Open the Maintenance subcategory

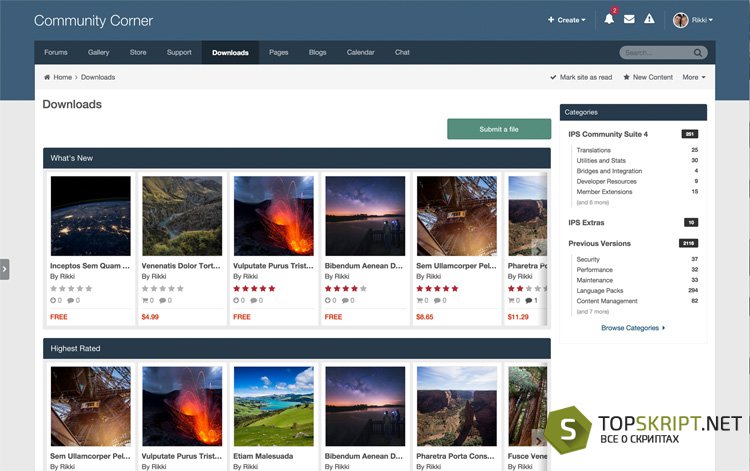pos(595,280)
